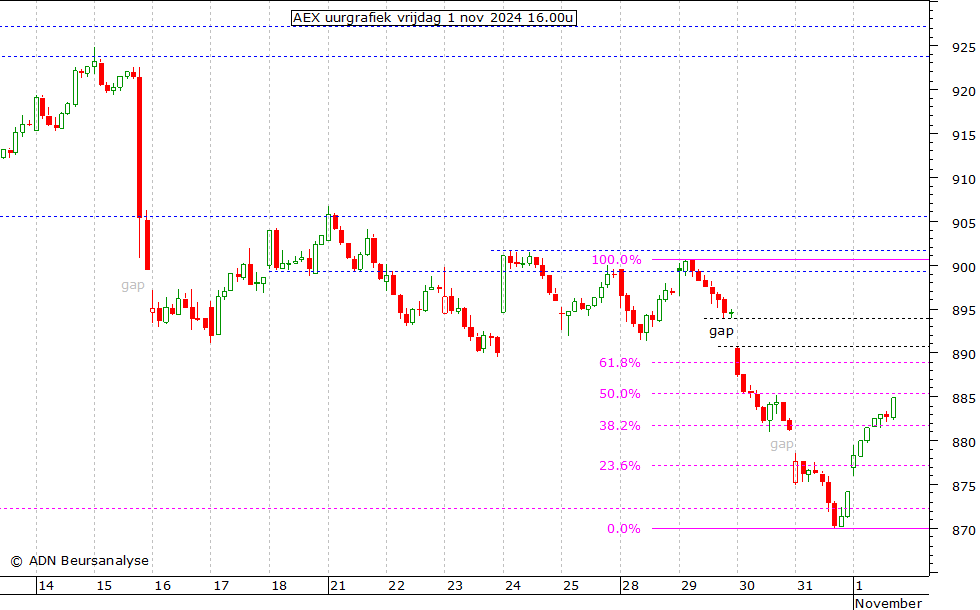The width and height of the screenshot is (980, 610).
Task: Click date label 30 on the time axis
Action: tap(747, 586)
